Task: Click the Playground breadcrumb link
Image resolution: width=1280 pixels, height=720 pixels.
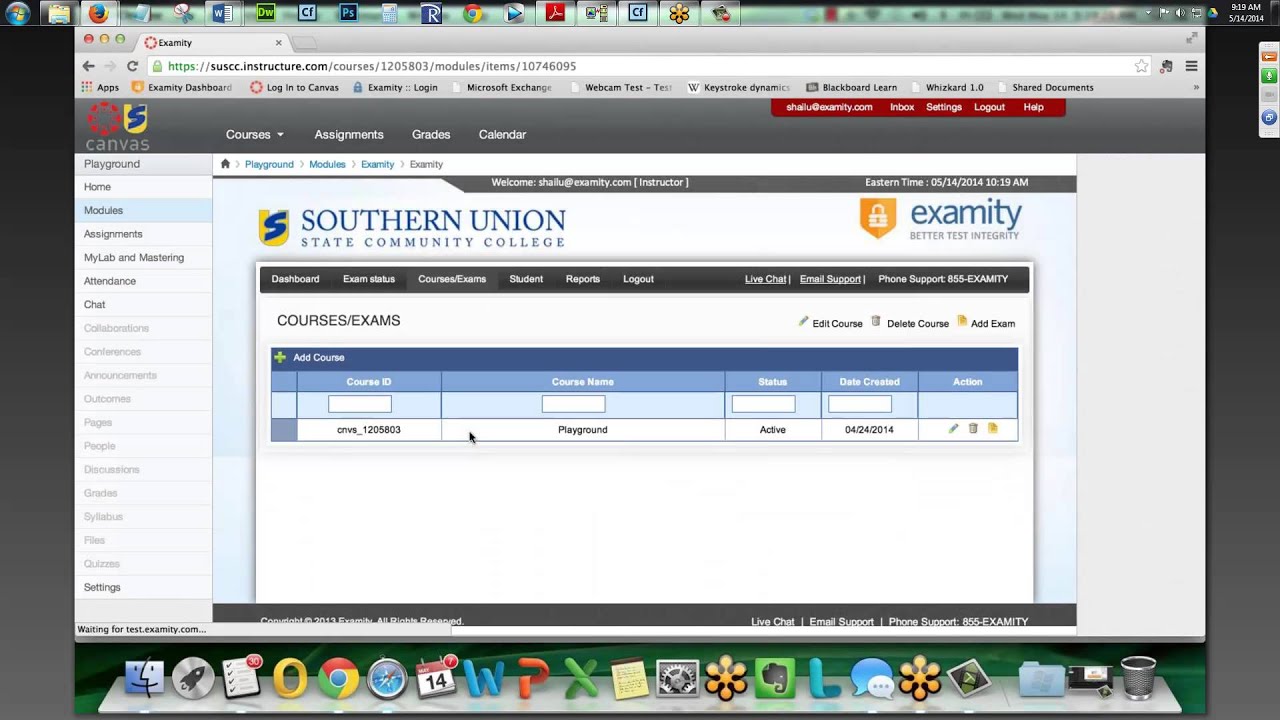Action: pyautogui.click(x=269, y=164)
